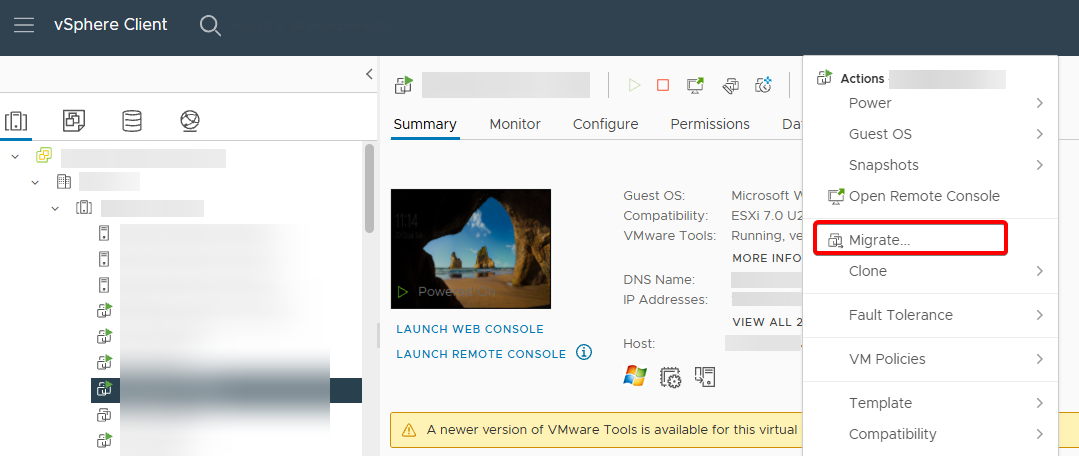Click the LAUNCH WEB CONSOLE link
This screenshot has height=456, width=1079.
pyautogui.click(x=470, y=329)
